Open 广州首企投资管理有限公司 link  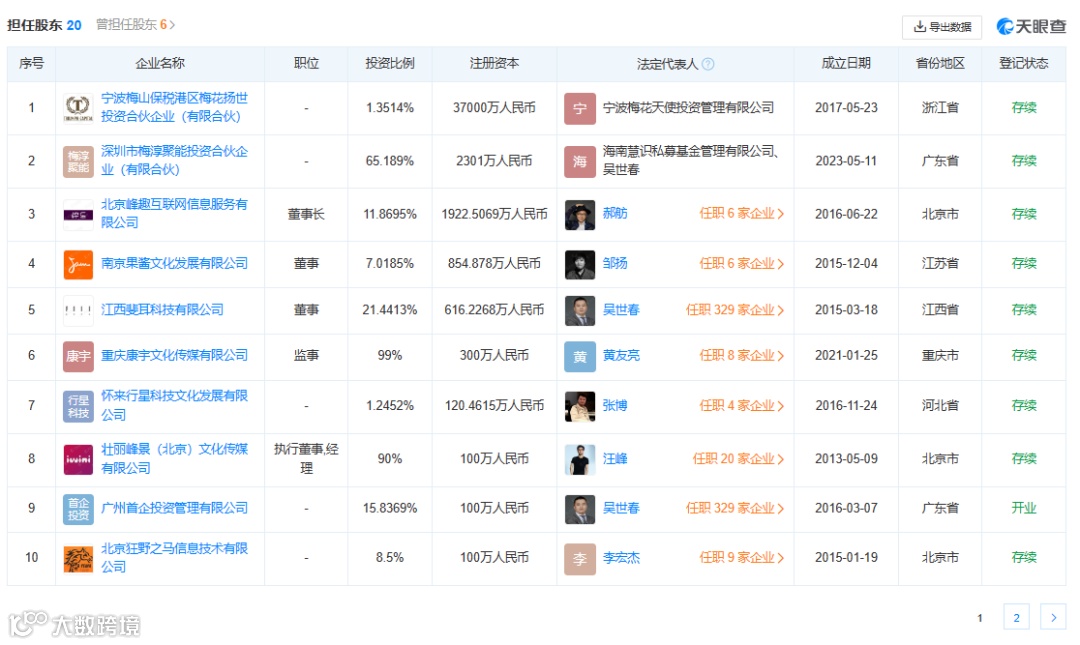[174, 508]
